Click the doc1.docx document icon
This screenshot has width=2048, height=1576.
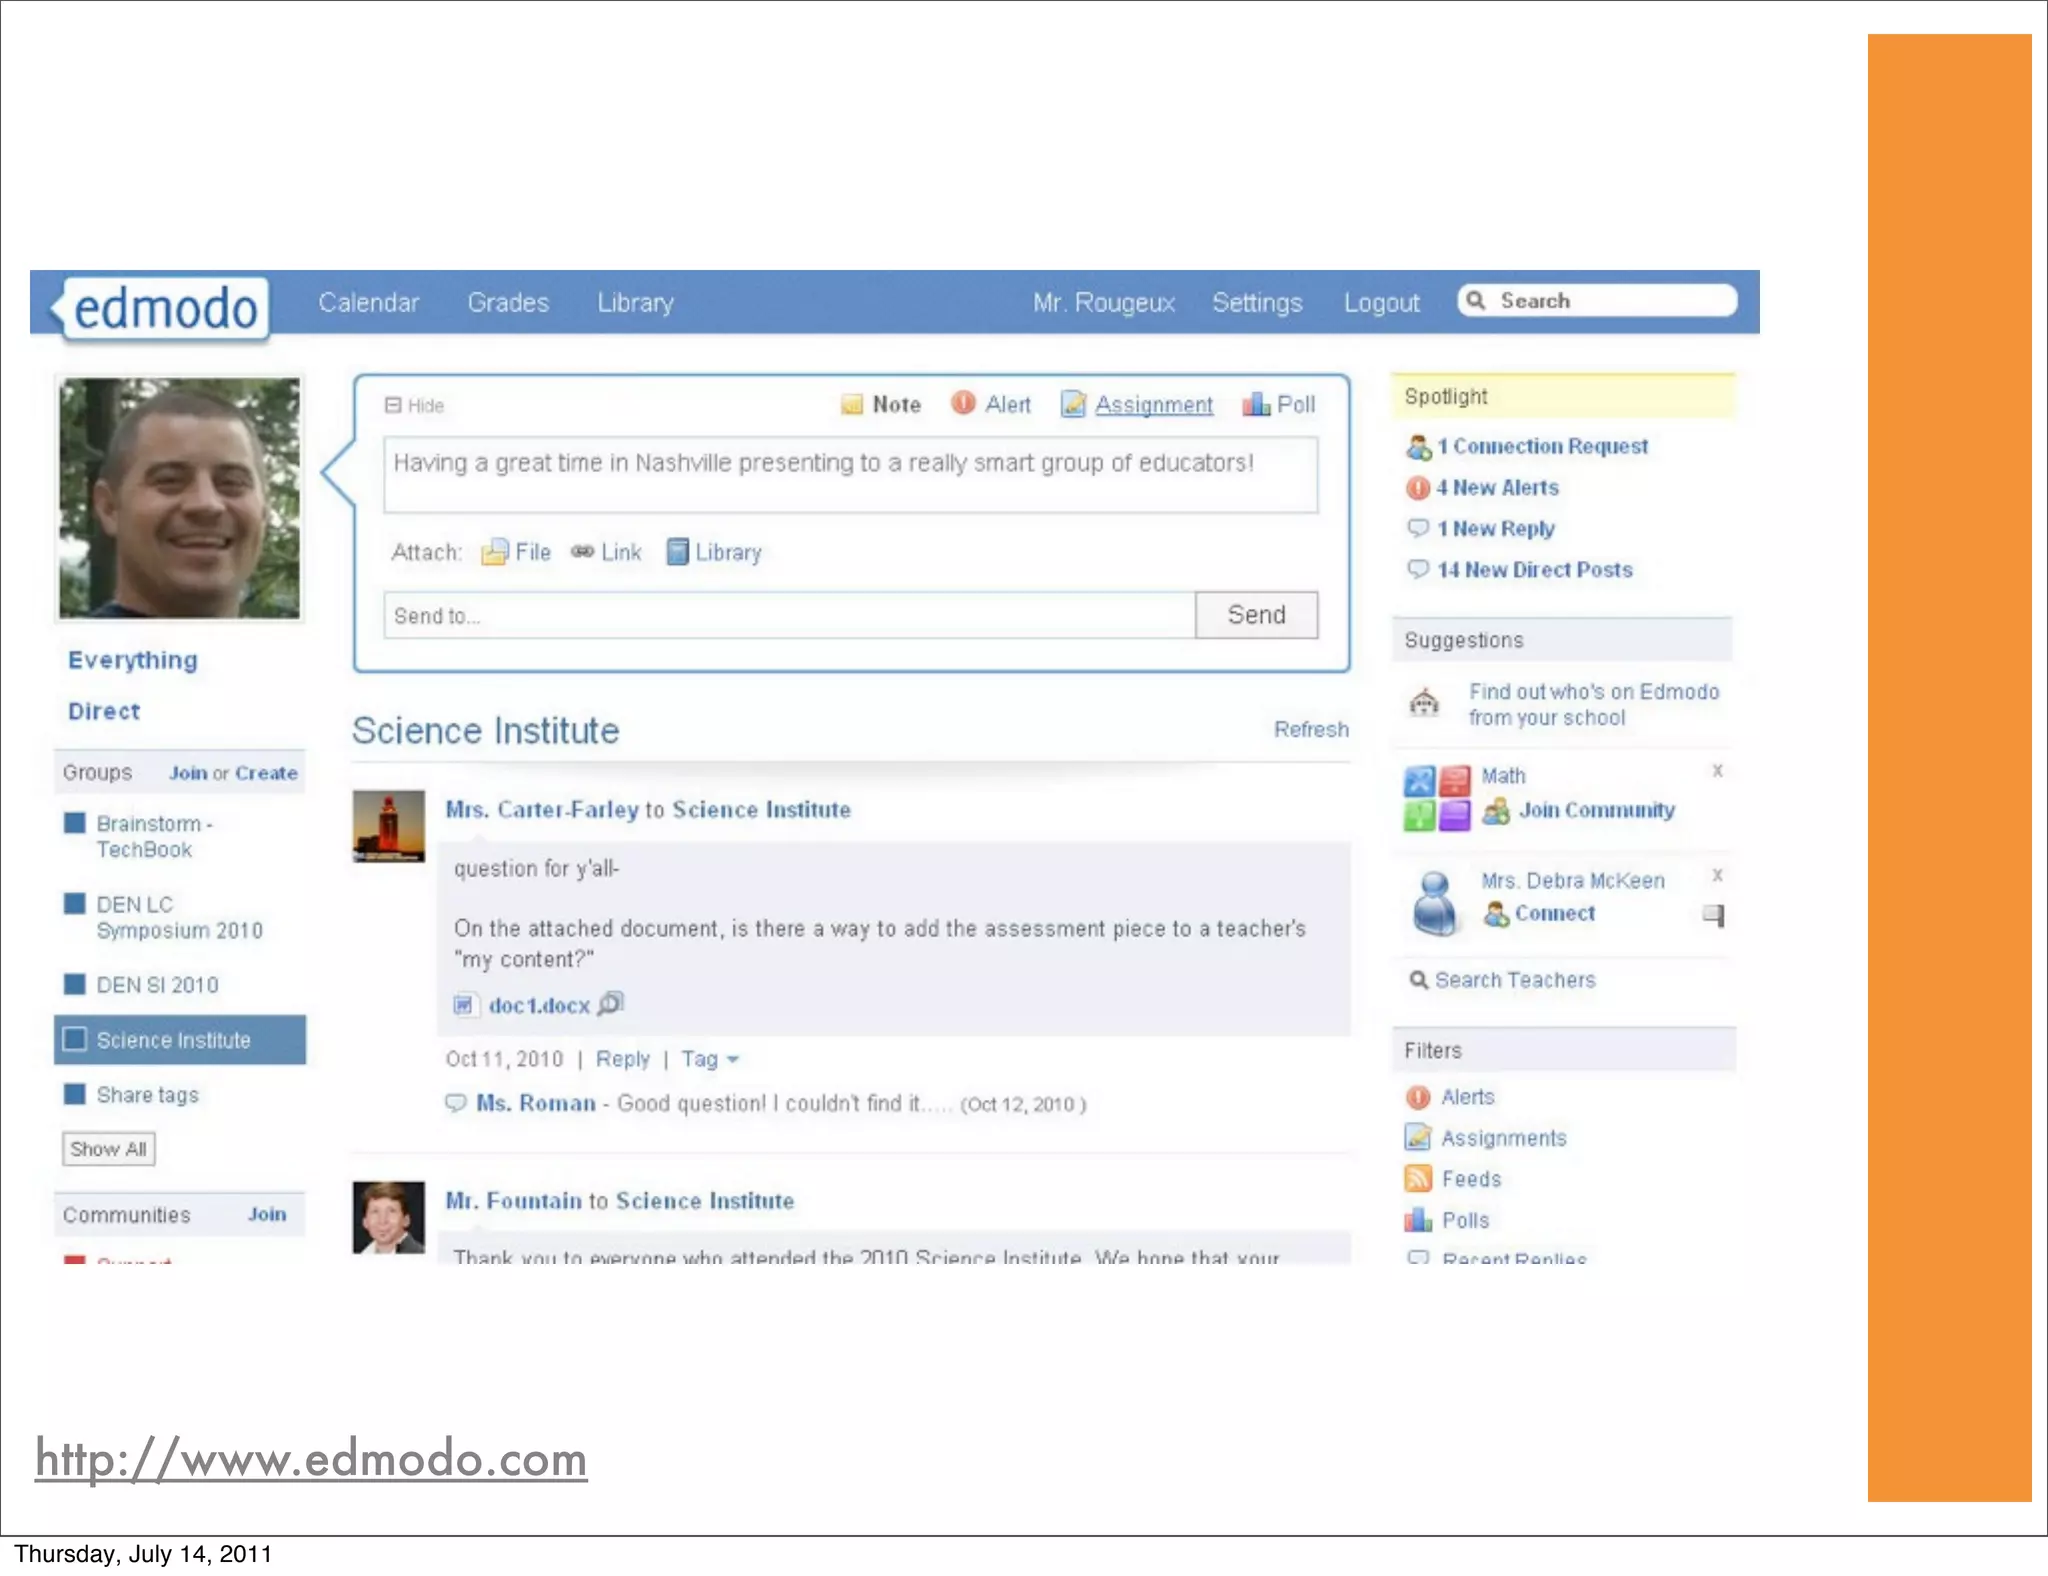pyautogui.click(x=463, y=1005)
